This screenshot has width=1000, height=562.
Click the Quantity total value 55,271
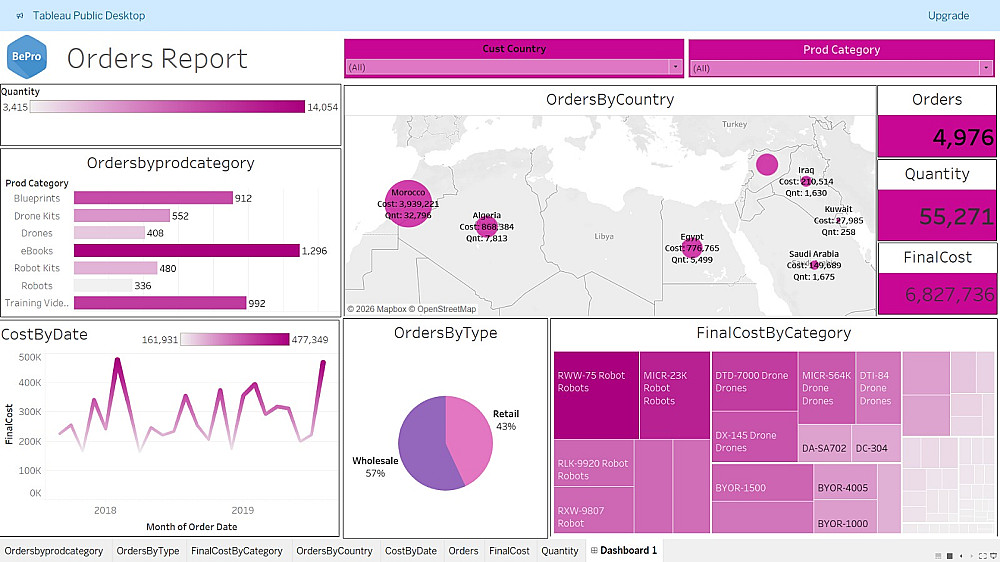click(x=956, y=217)
